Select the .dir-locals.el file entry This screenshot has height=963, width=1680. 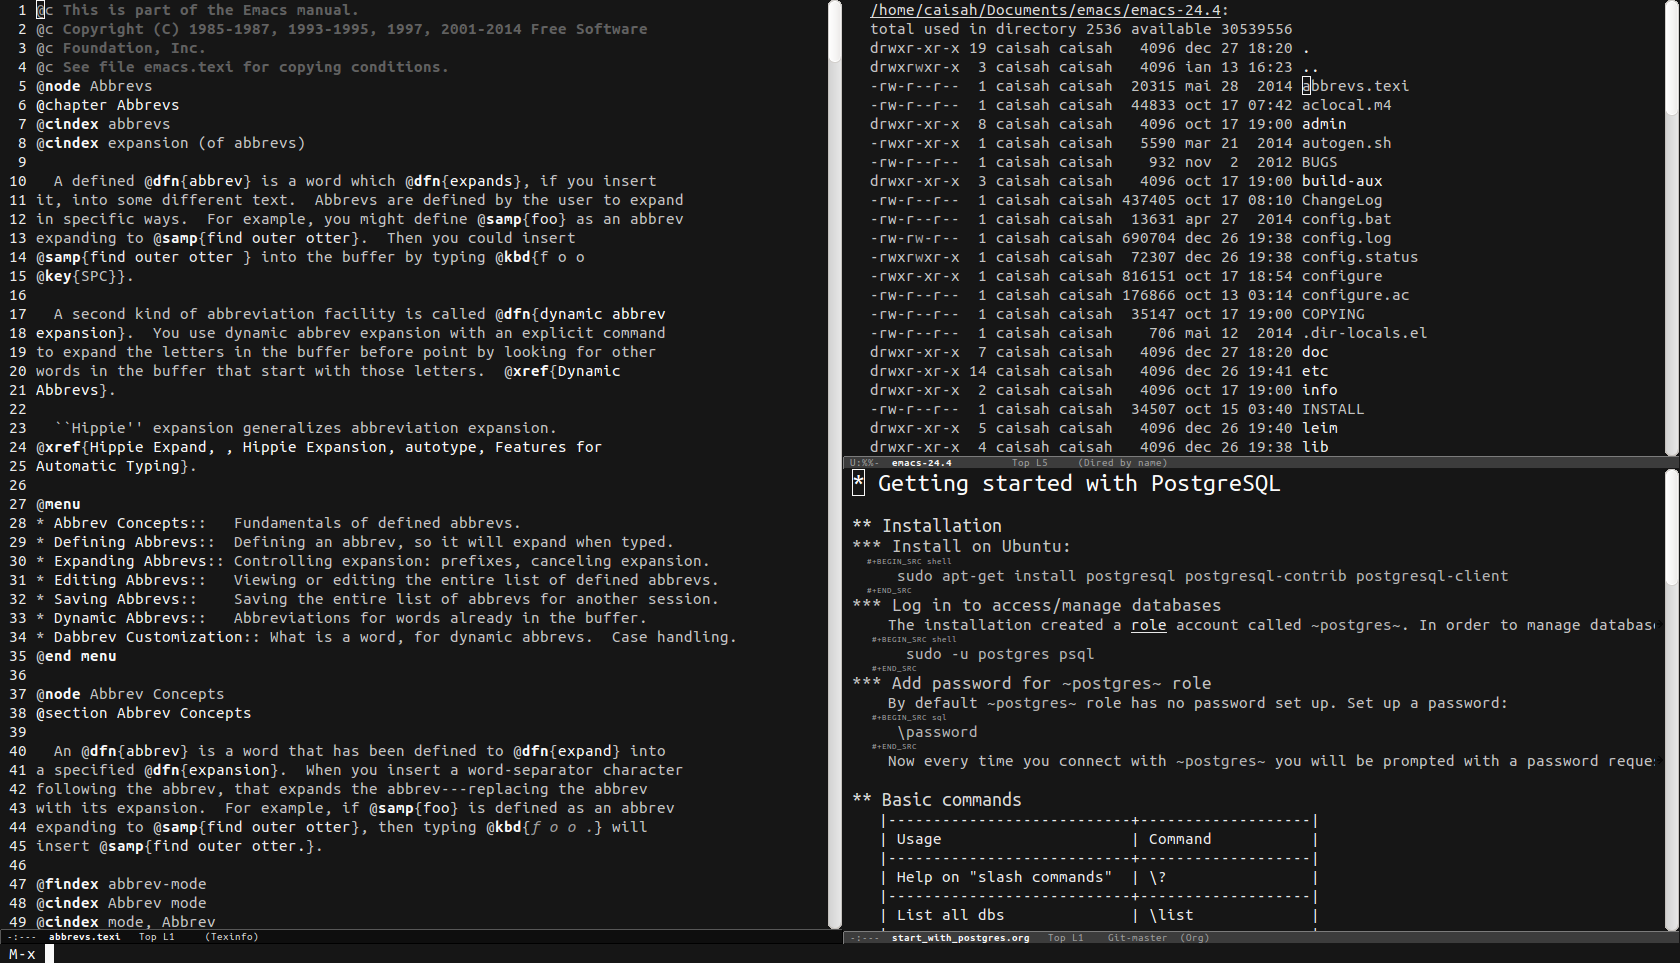[1364, 333]
